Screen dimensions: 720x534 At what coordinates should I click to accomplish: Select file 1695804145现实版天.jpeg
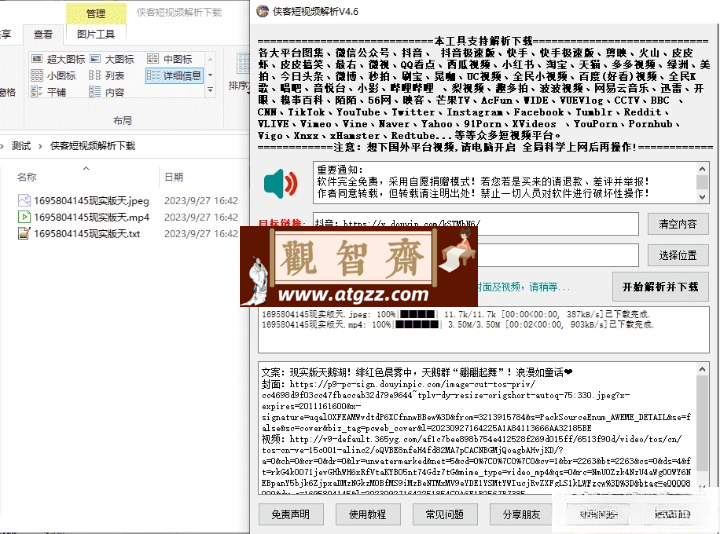[x=91, y=201]
